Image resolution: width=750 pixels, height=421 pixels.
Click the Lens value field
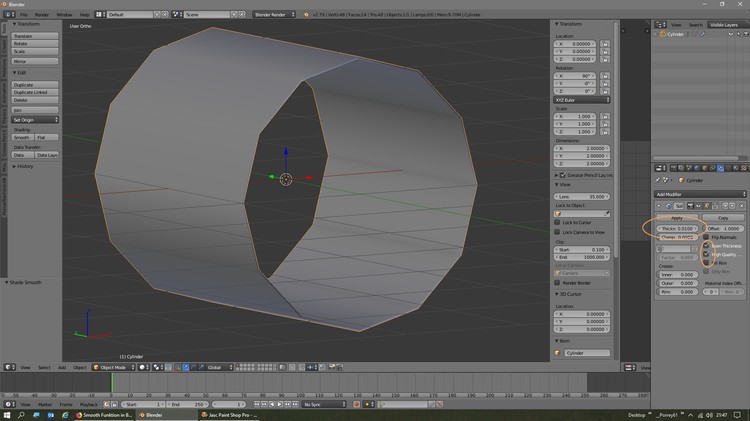point(583,196)
